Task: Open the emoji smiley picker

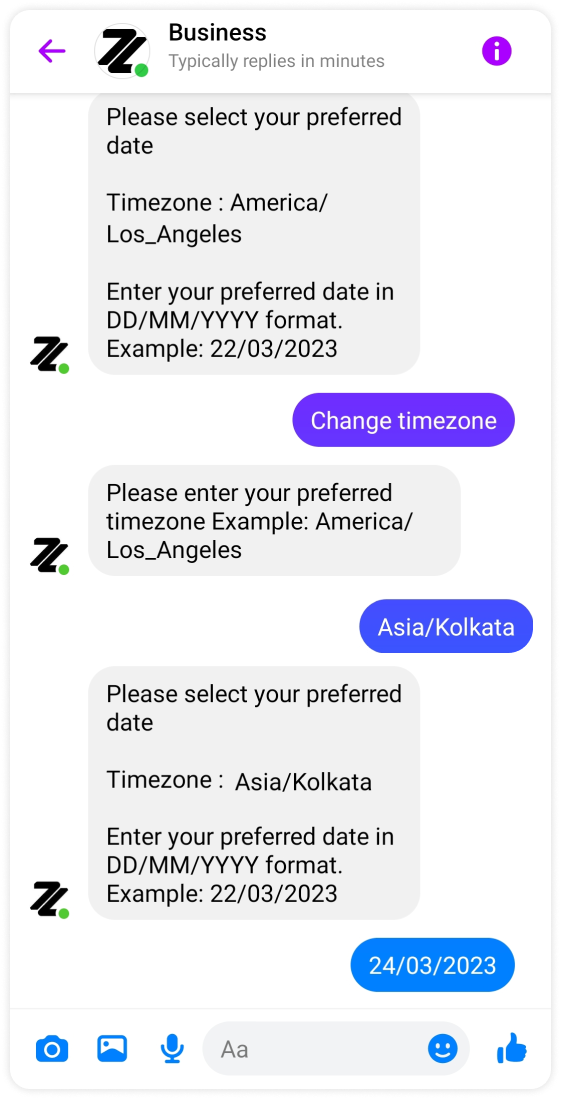Action: [442, 1049]
